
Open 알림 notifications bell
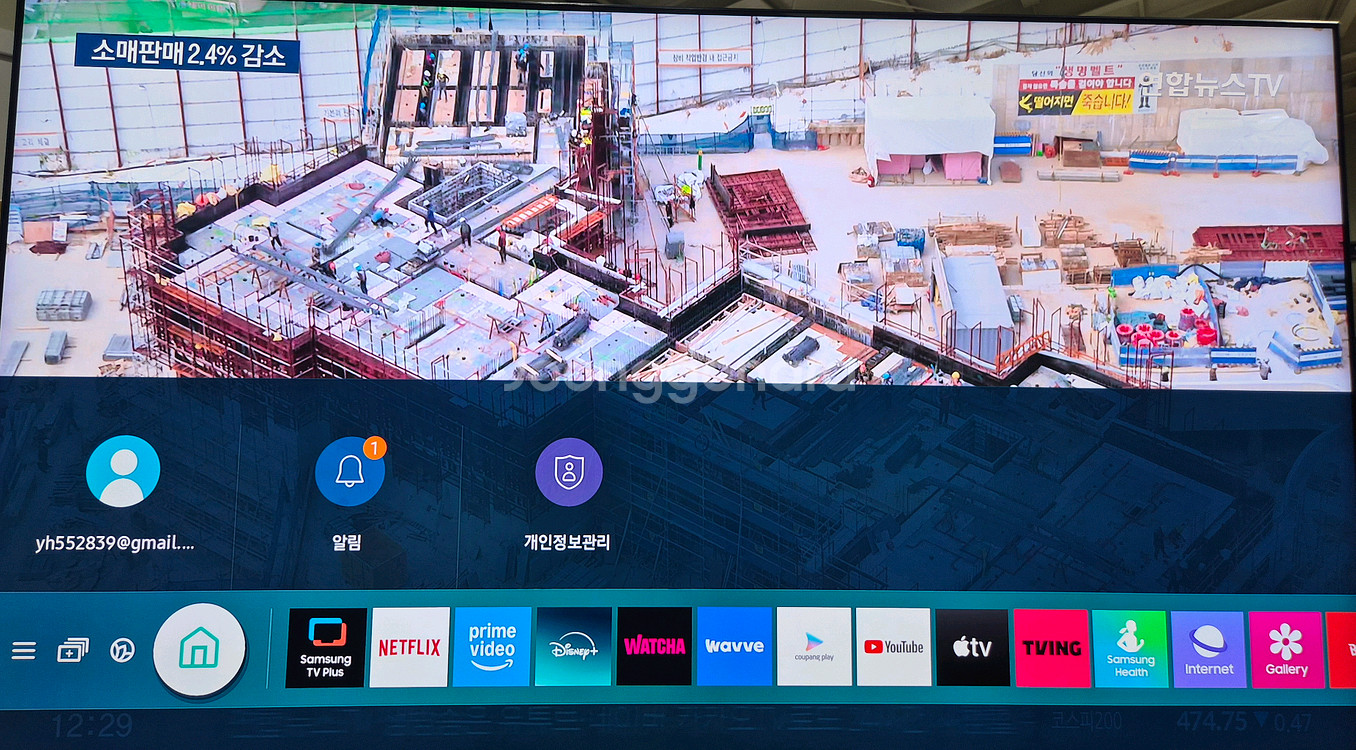click(x=350, y=472)
